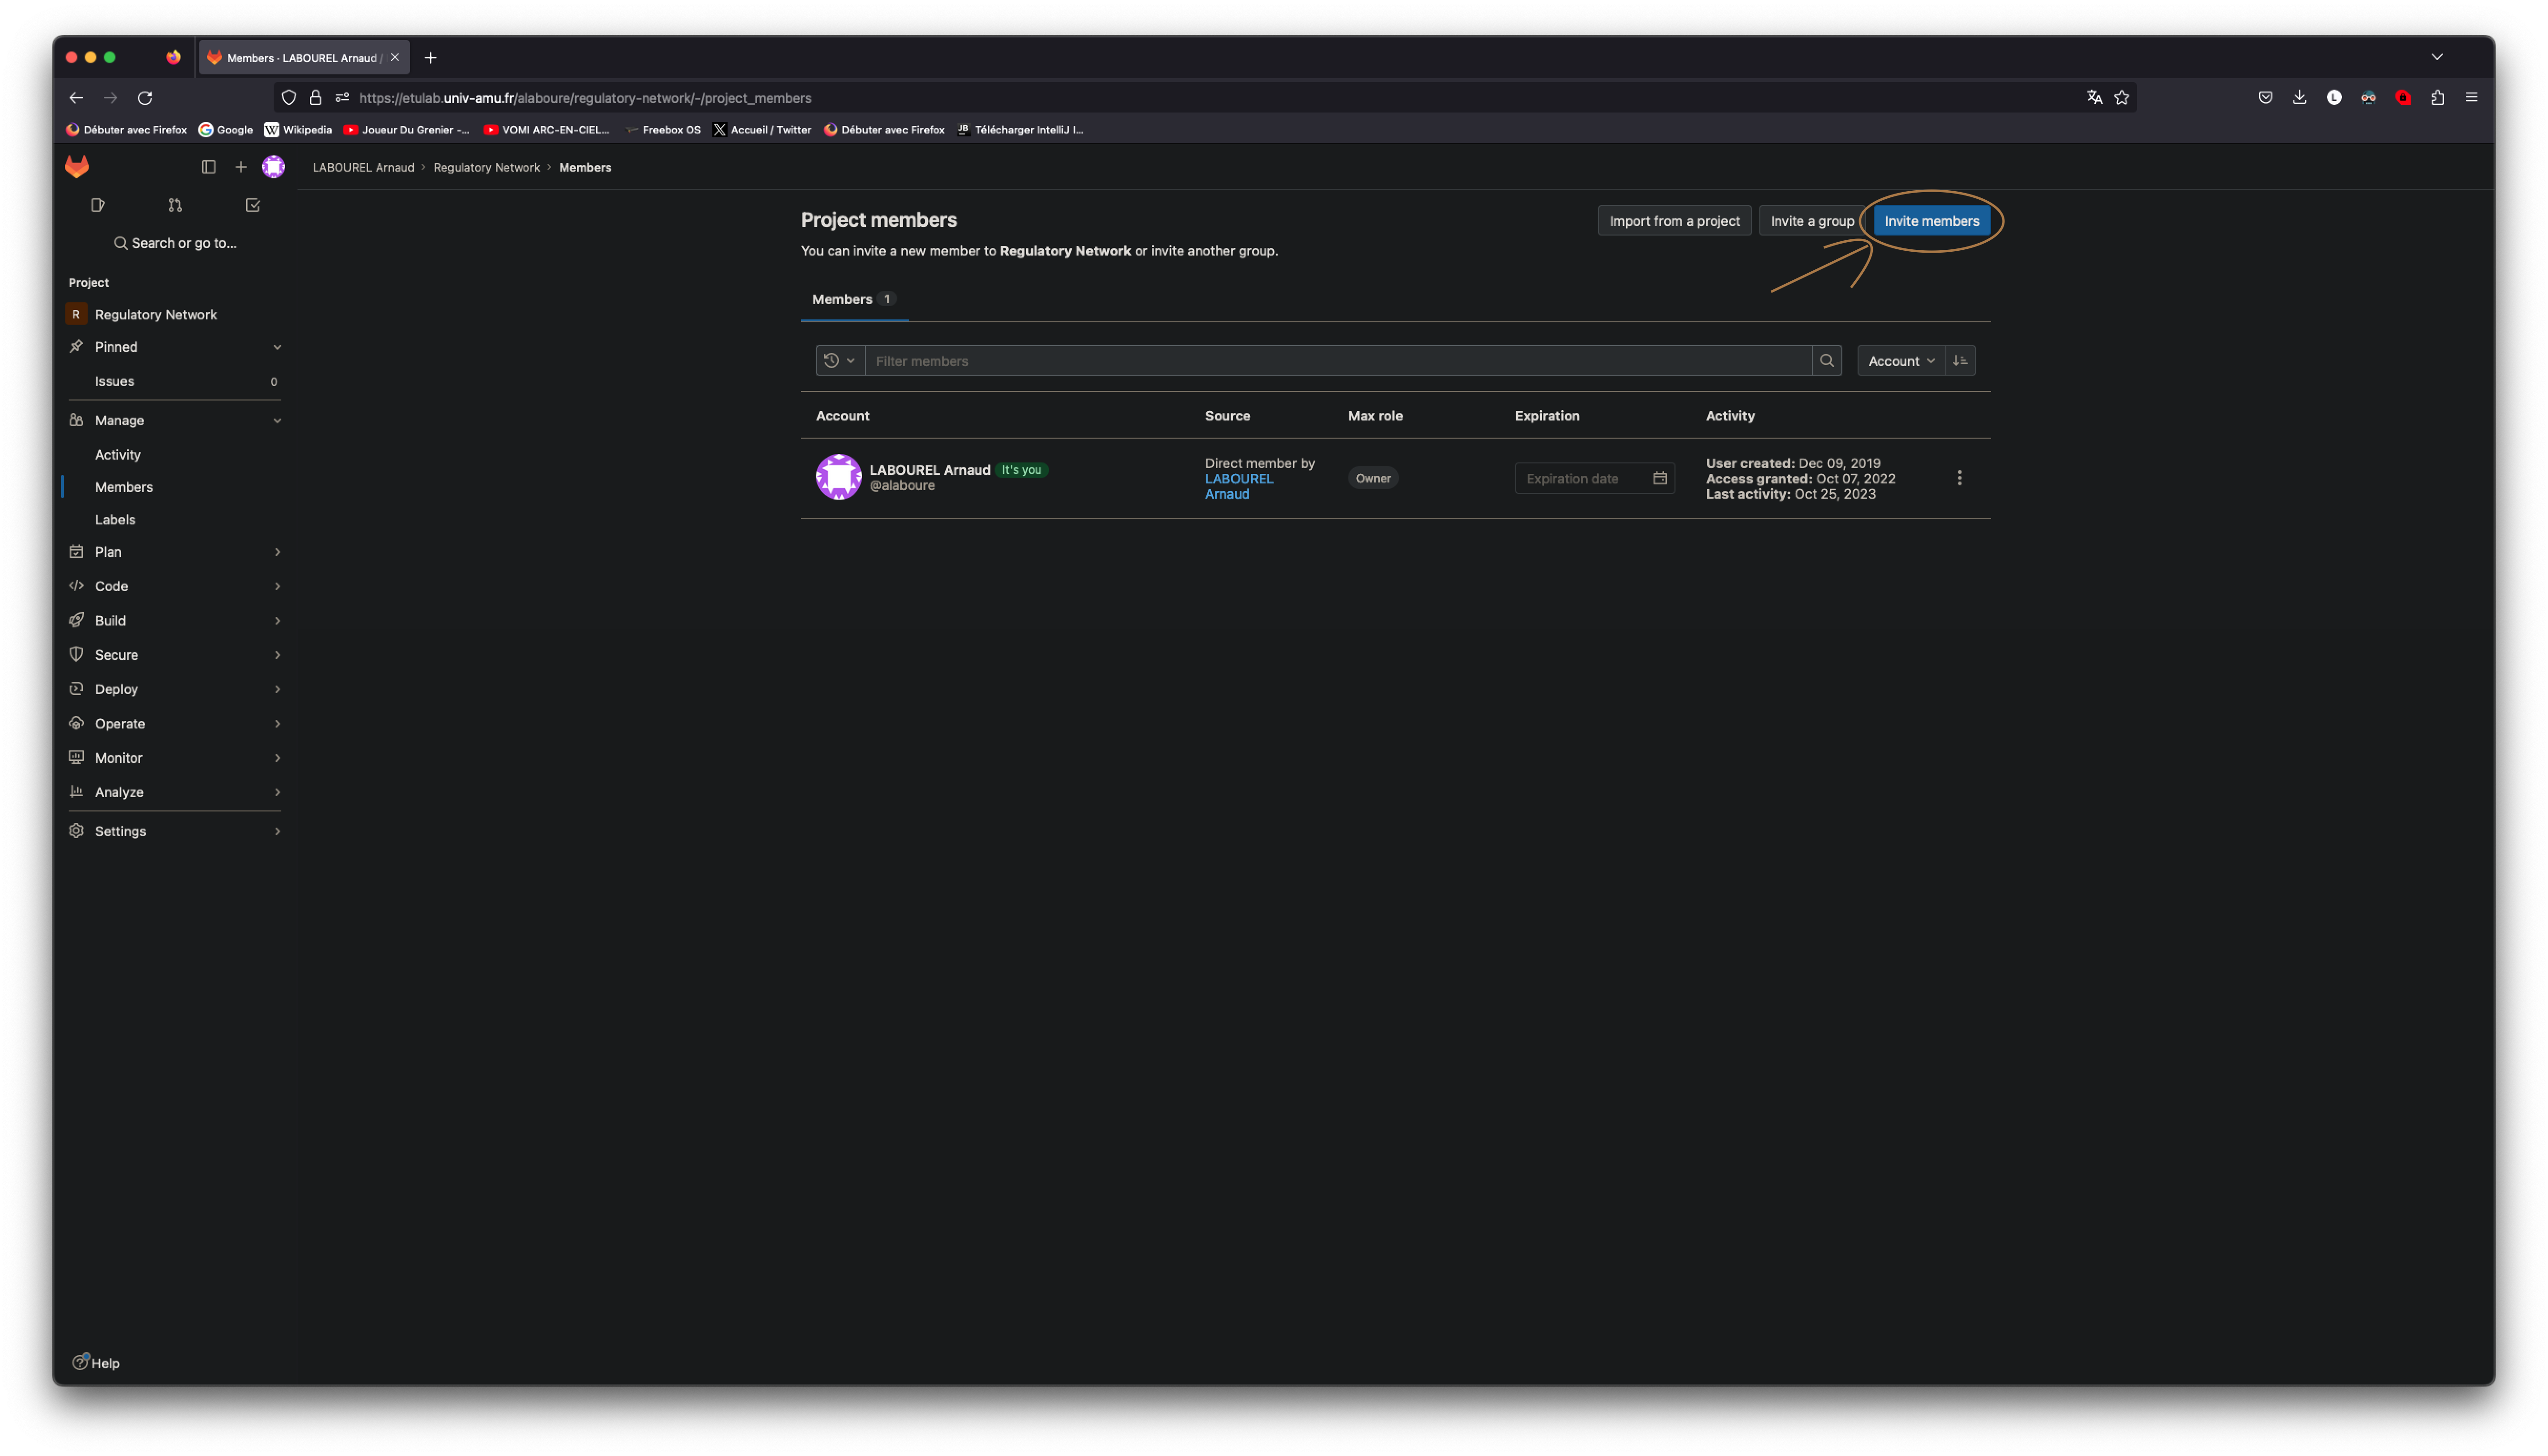2548x1456 pixels.
Task: Open assigned issues icon in sidebar
Action: [x=98, y=205]
